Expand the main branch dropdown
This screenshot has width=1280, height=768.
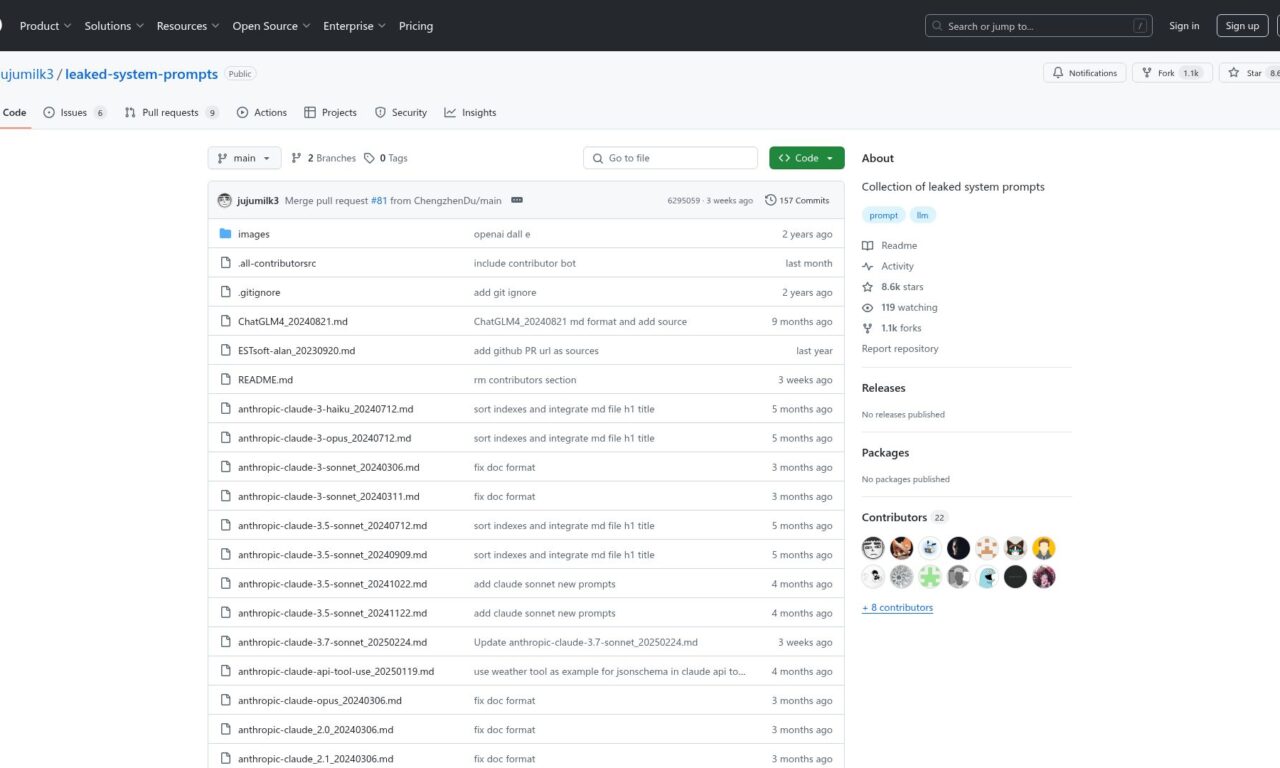(244, 158)
